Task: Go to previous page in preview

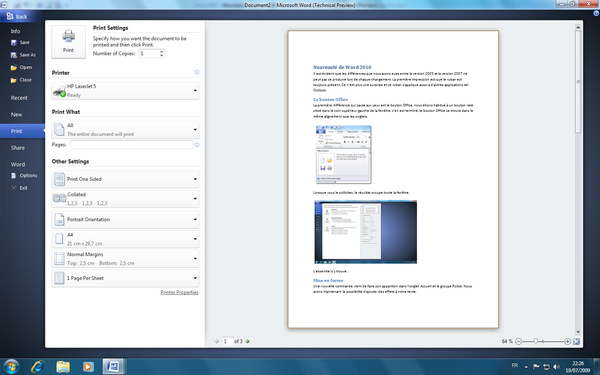Action: [x=217, y=341]
